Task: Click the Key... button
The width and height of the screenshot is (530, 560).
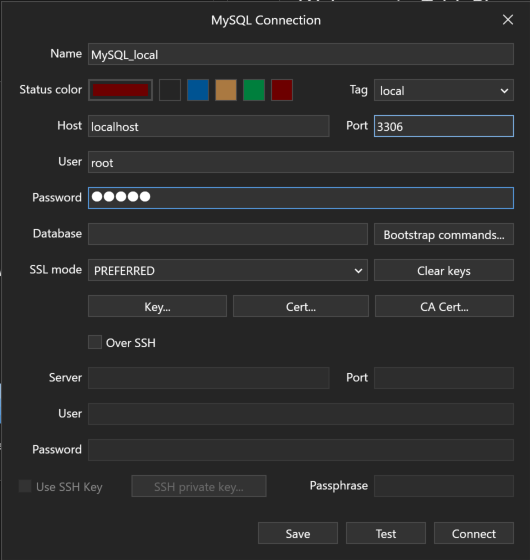Action: 158,306
